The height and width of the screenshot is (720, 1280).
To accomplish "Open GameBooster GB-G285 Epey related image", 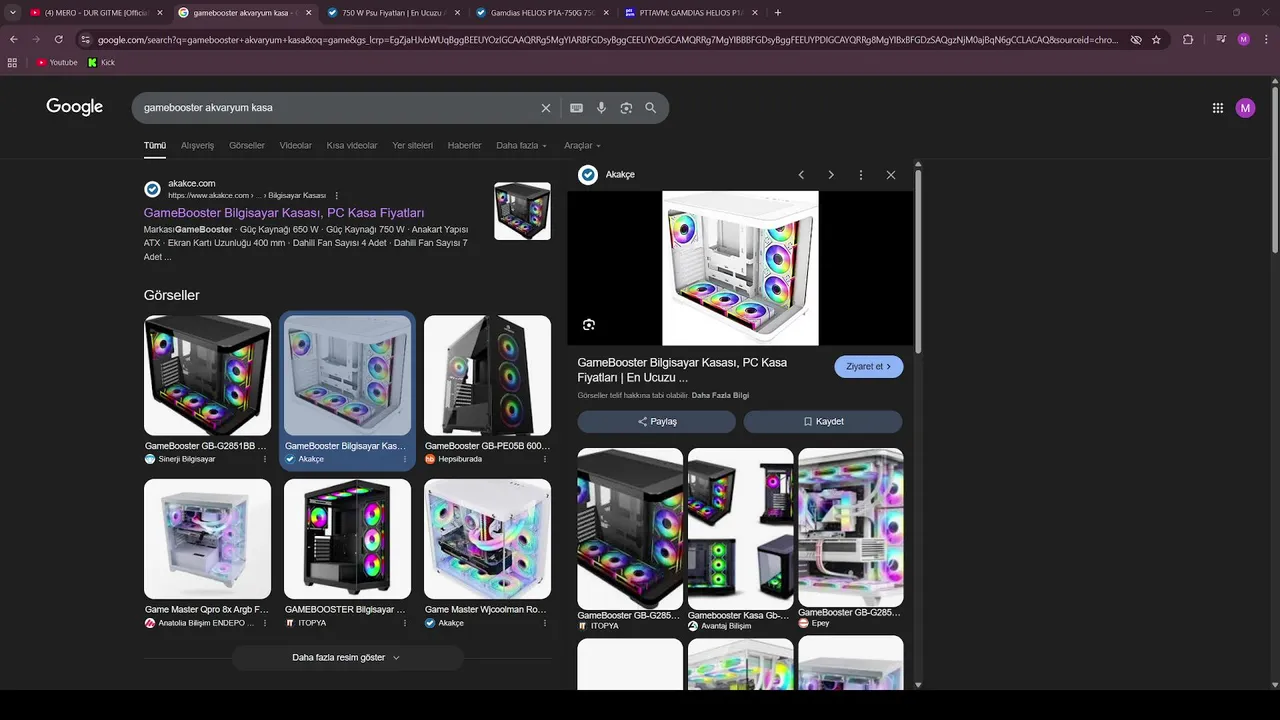I will 850,527.
